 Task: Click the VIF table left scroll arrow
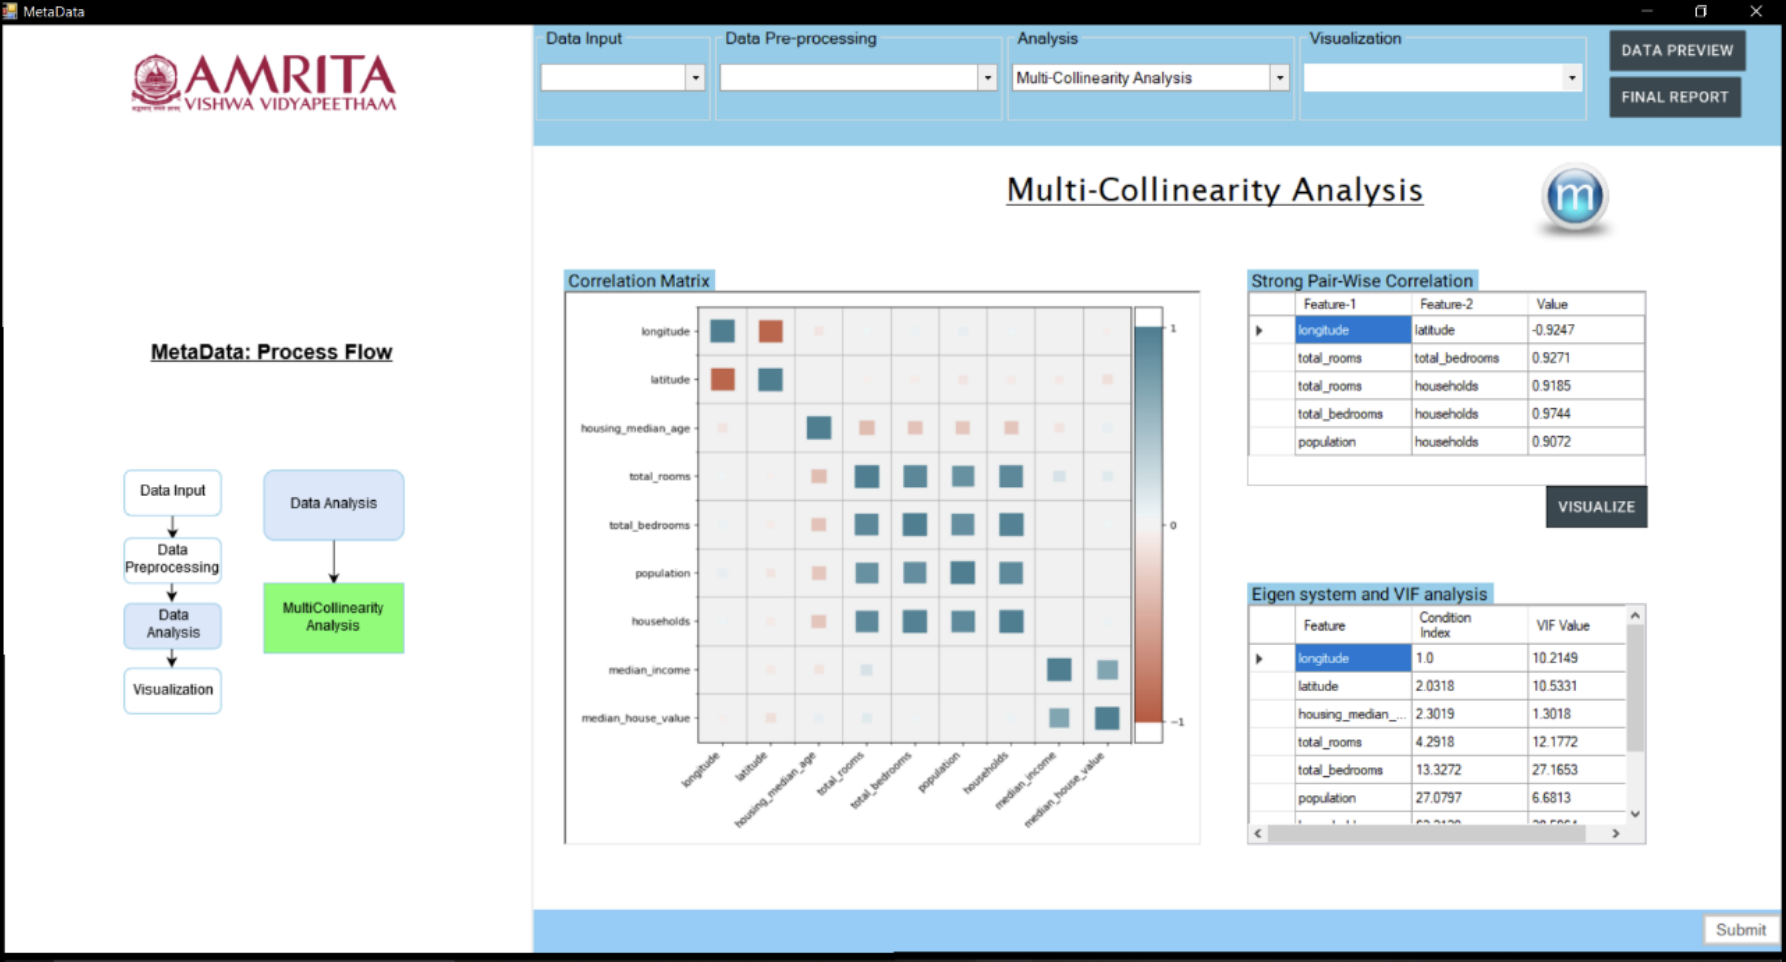click(x=1258, y=833)
